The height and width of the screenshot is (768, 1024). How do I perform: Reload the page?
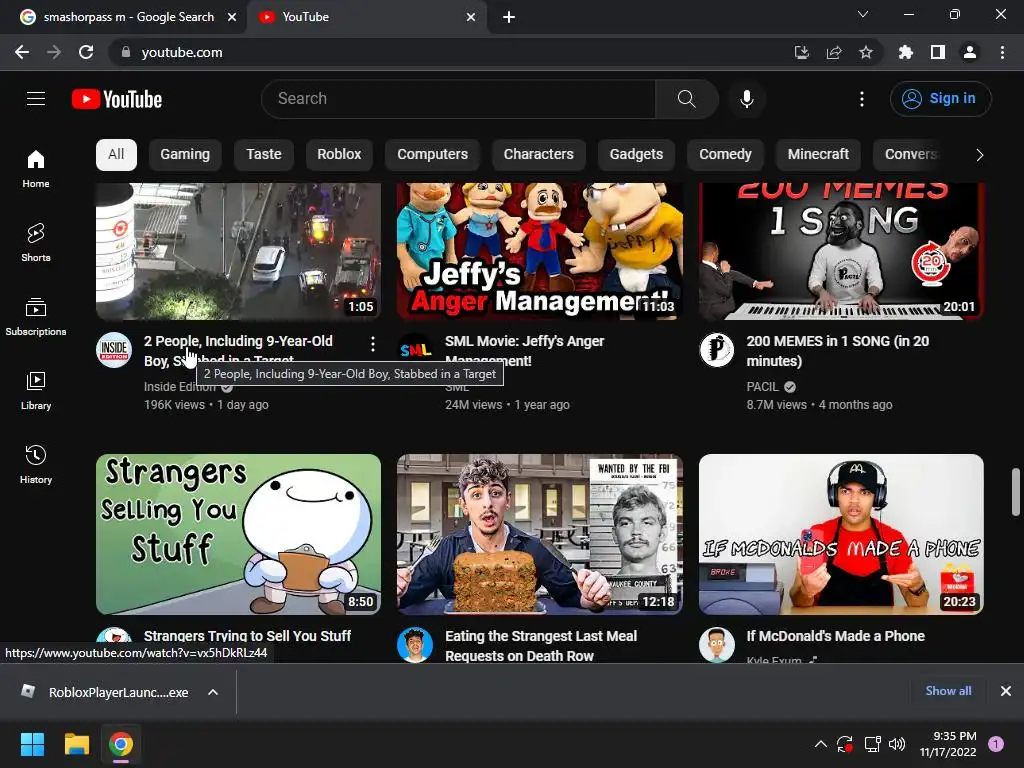(86, 52)
